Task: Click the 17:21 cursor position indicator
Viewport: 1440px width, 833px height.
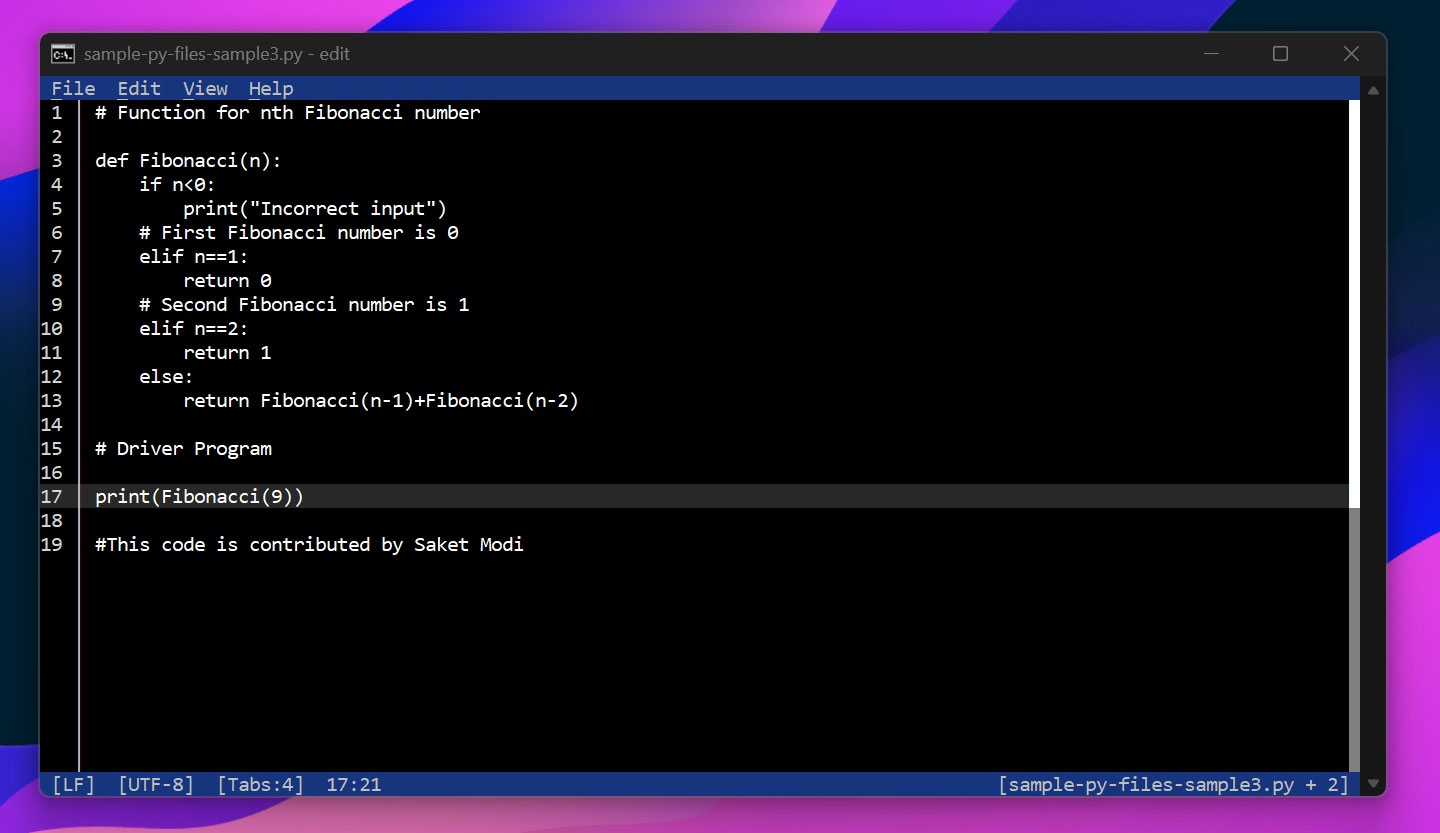Action: [x=354, y=784]
